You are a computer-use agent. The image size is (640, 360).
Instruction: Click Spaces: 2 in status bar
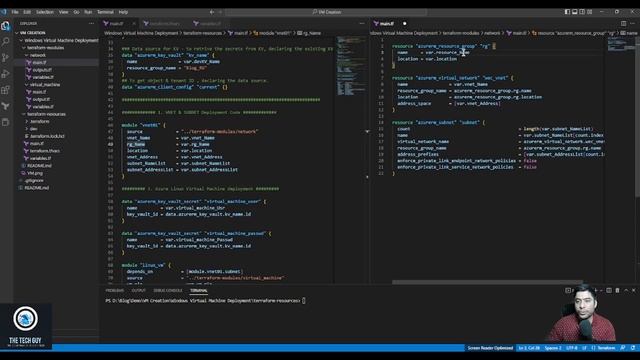[x=553, y=348]
